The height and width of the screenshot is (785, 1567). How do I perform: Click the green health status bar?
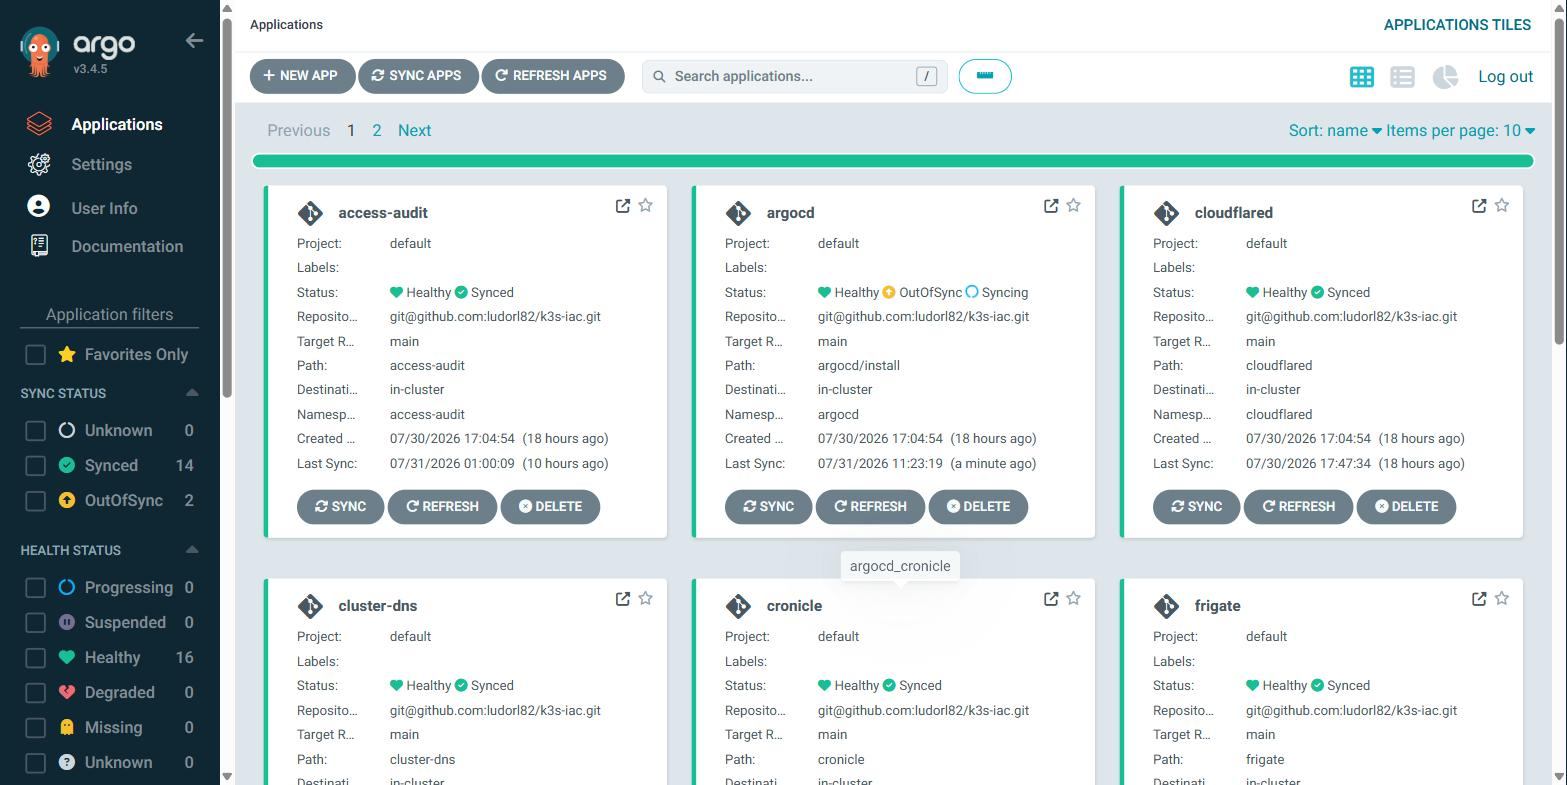(x=892, y=161)
